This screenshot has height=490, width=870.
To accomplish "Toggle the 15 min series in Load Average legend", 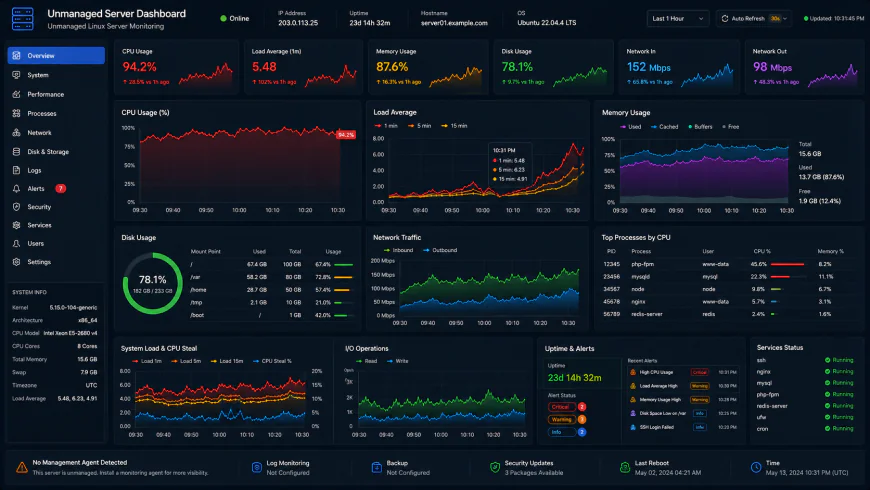I will tap(454, 126).
